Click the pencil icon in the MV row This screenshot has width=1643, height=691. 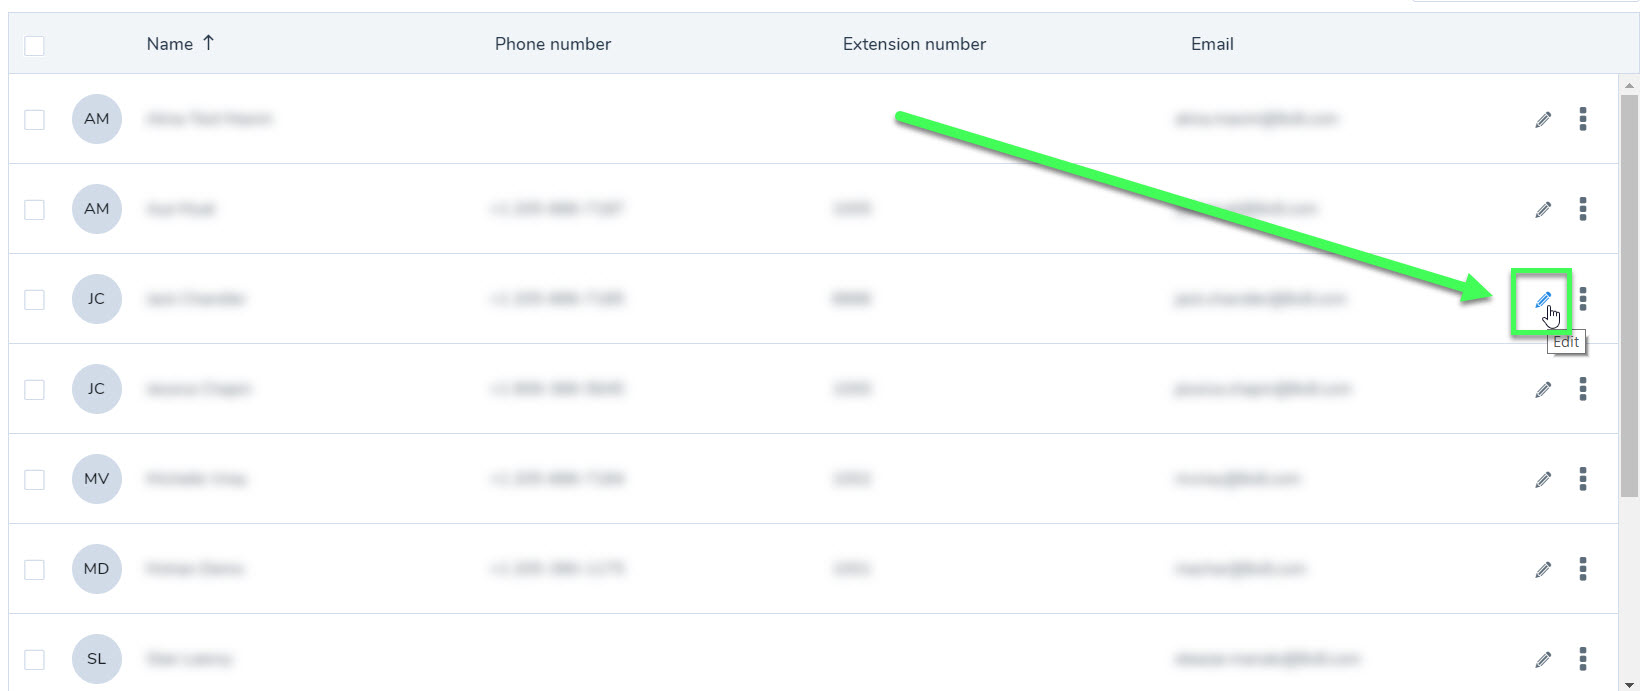[x=1543, y=479]
